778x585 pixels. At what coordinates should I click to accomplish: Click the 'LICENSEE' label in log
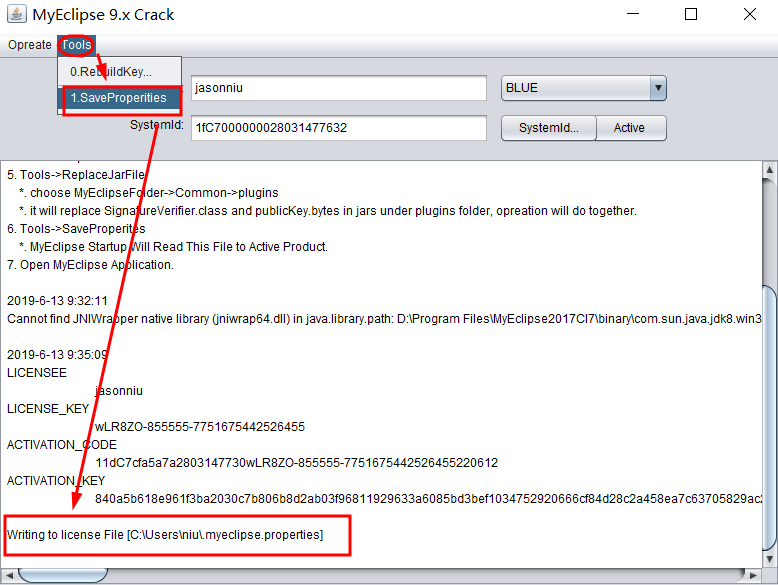pos(37,373)
